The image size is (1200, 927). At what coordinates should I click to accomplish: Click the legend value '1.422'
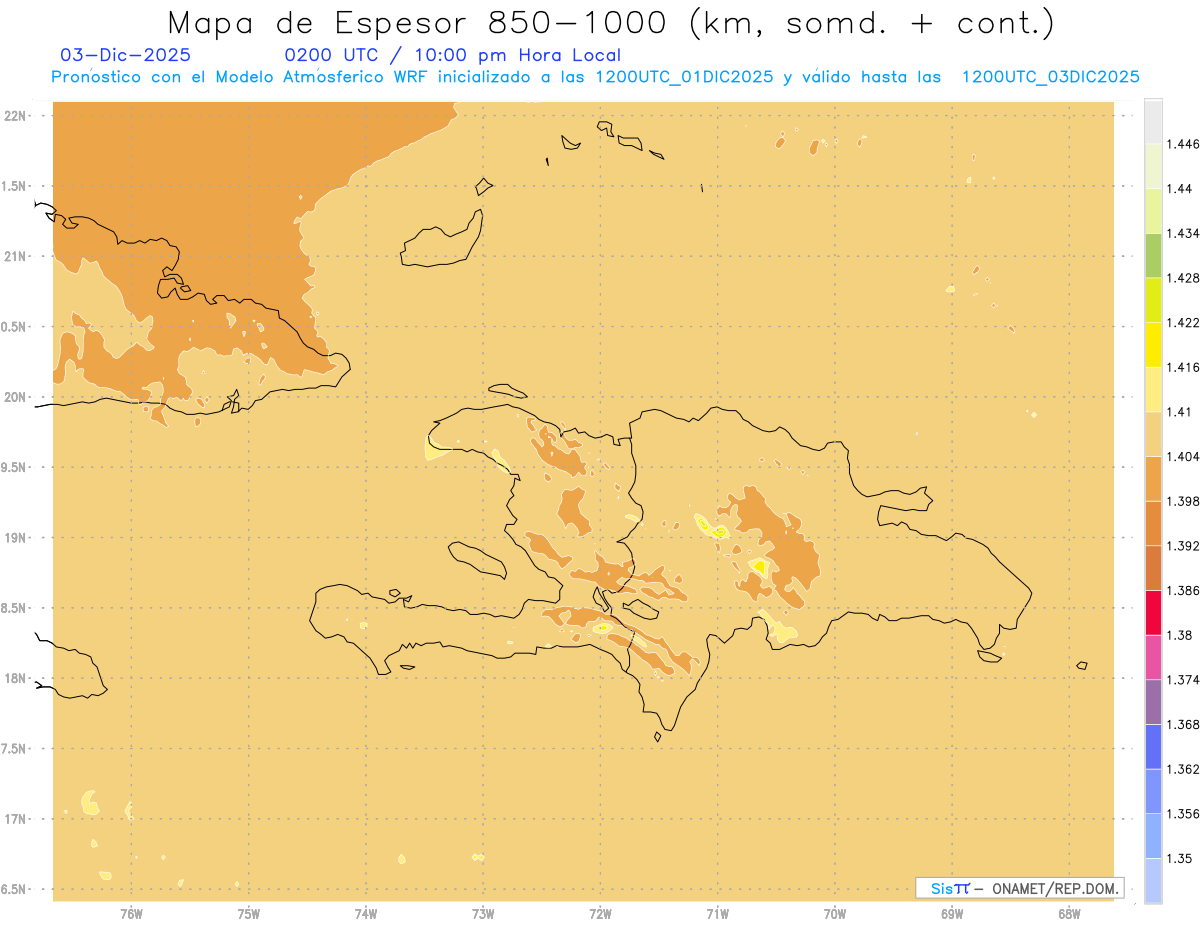coord(1183,322)
